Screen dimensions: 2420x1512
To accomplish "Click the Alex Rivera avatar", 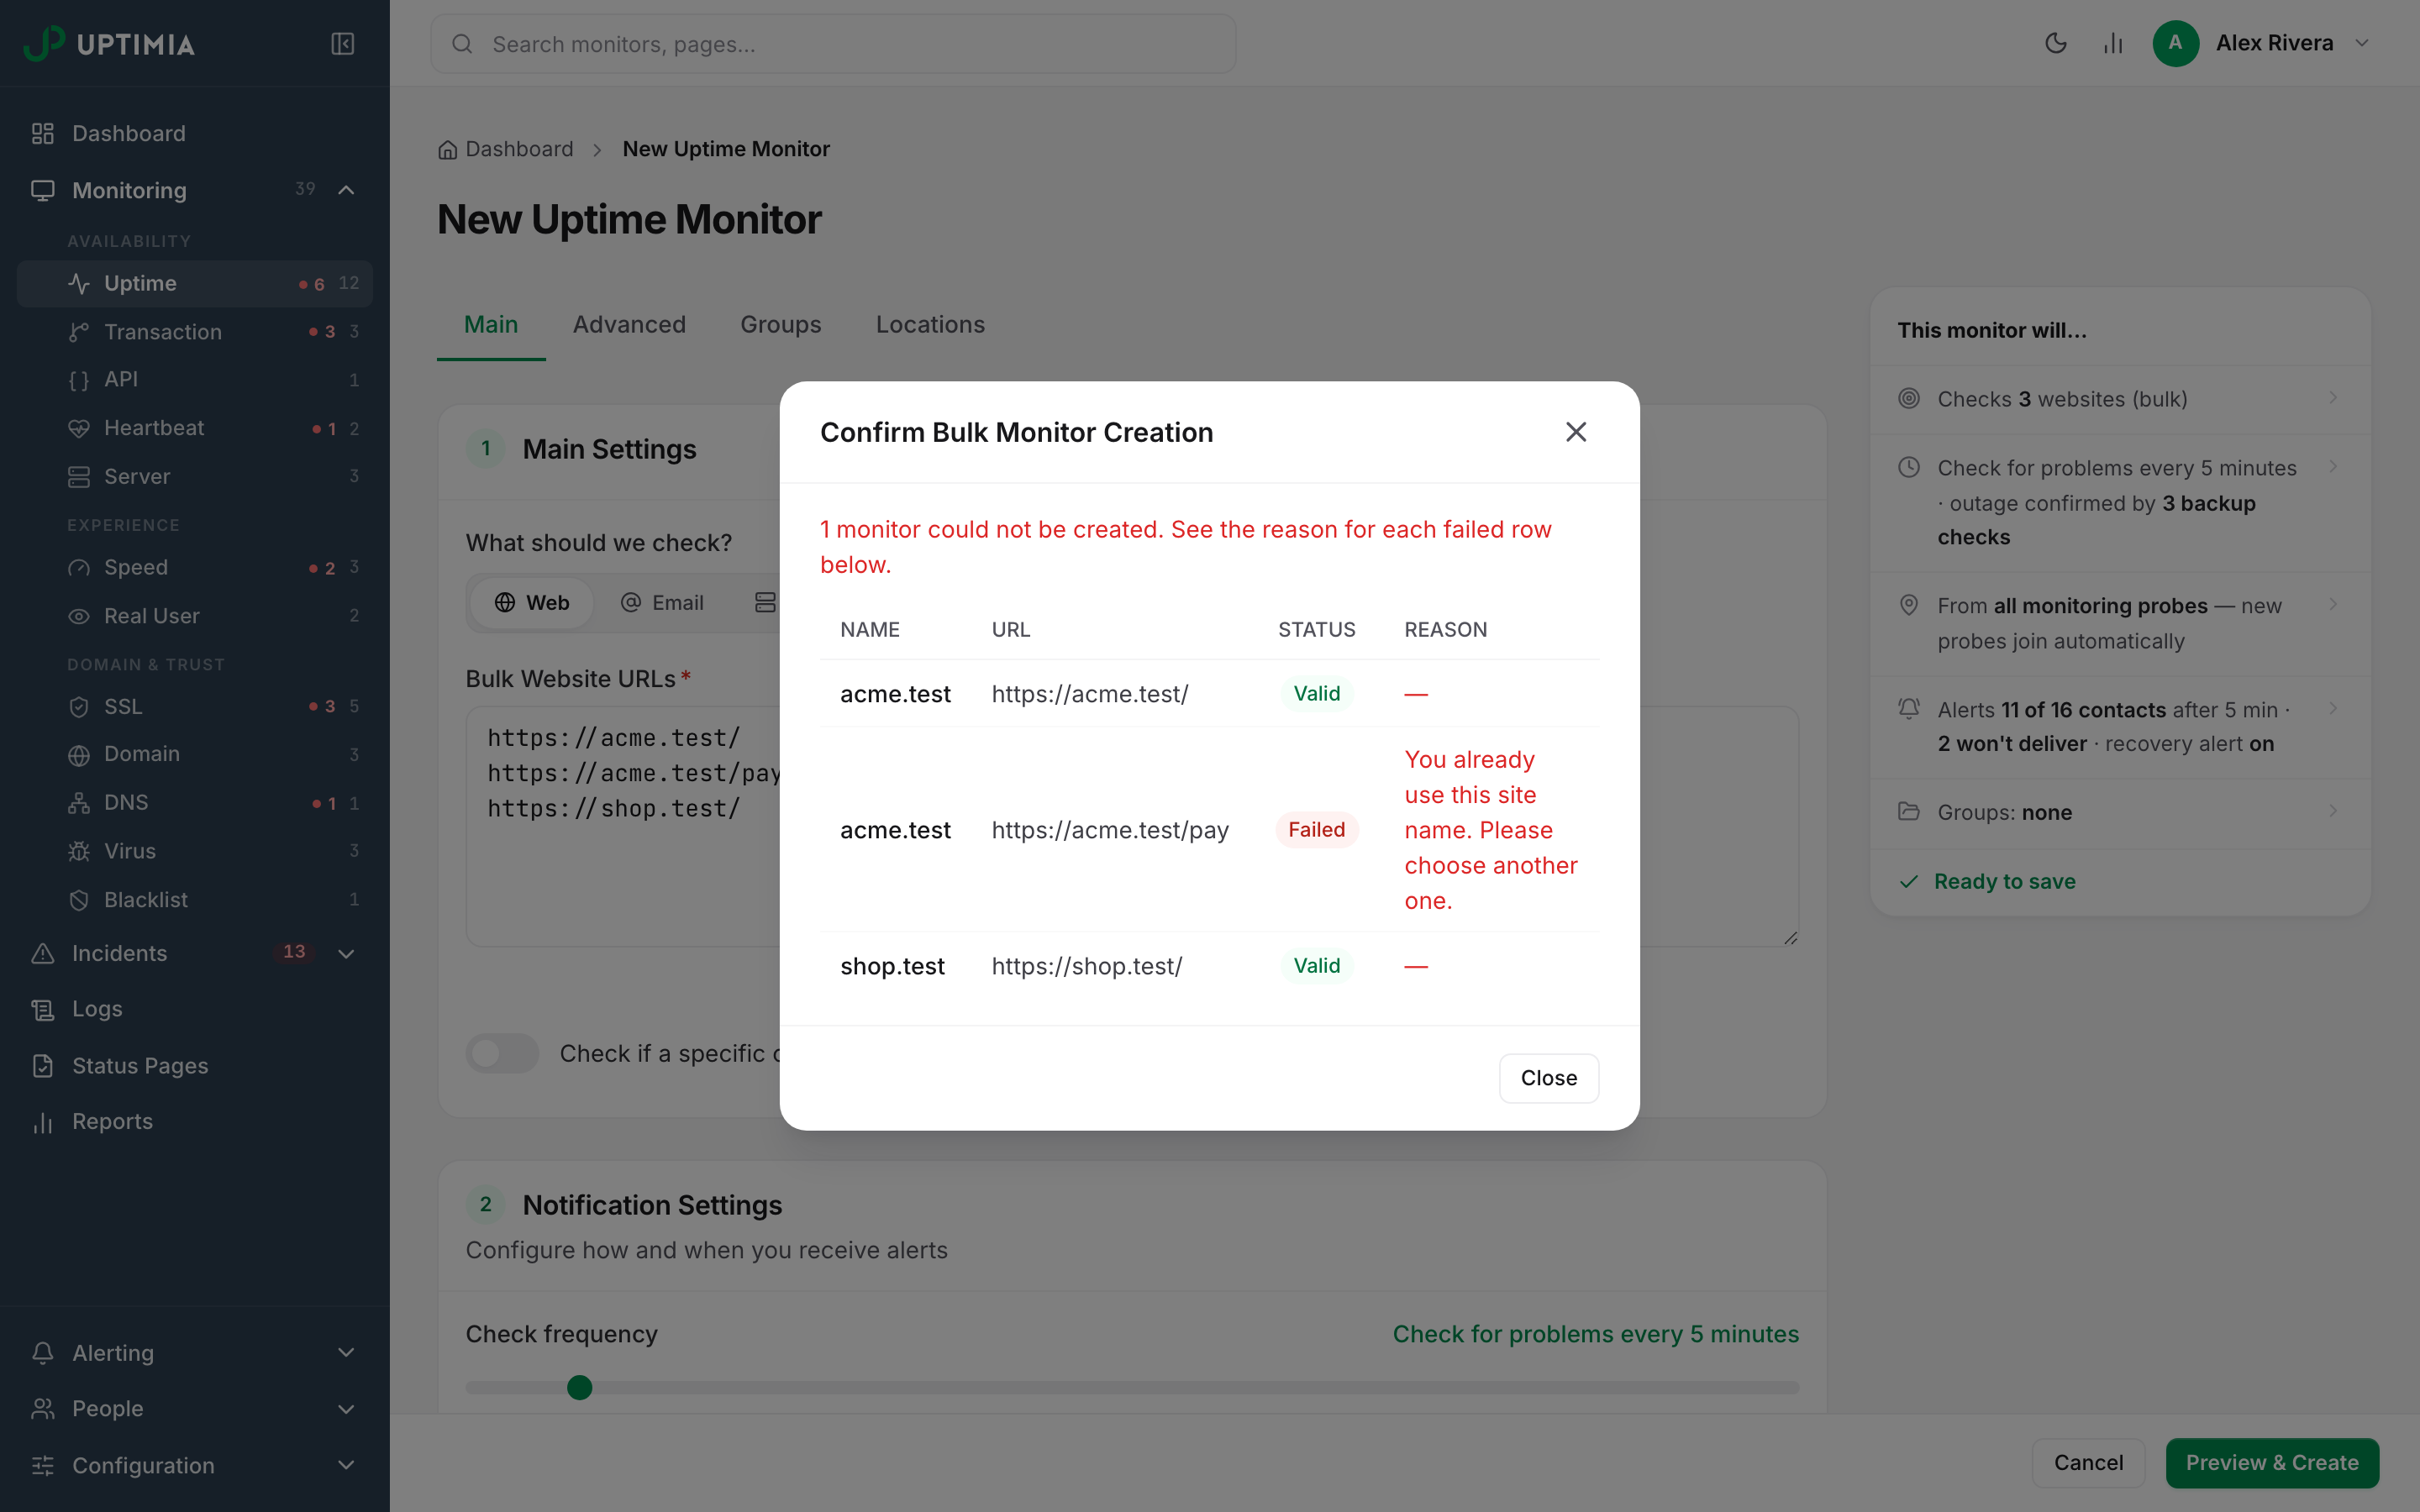I will tap(2175, 43).
